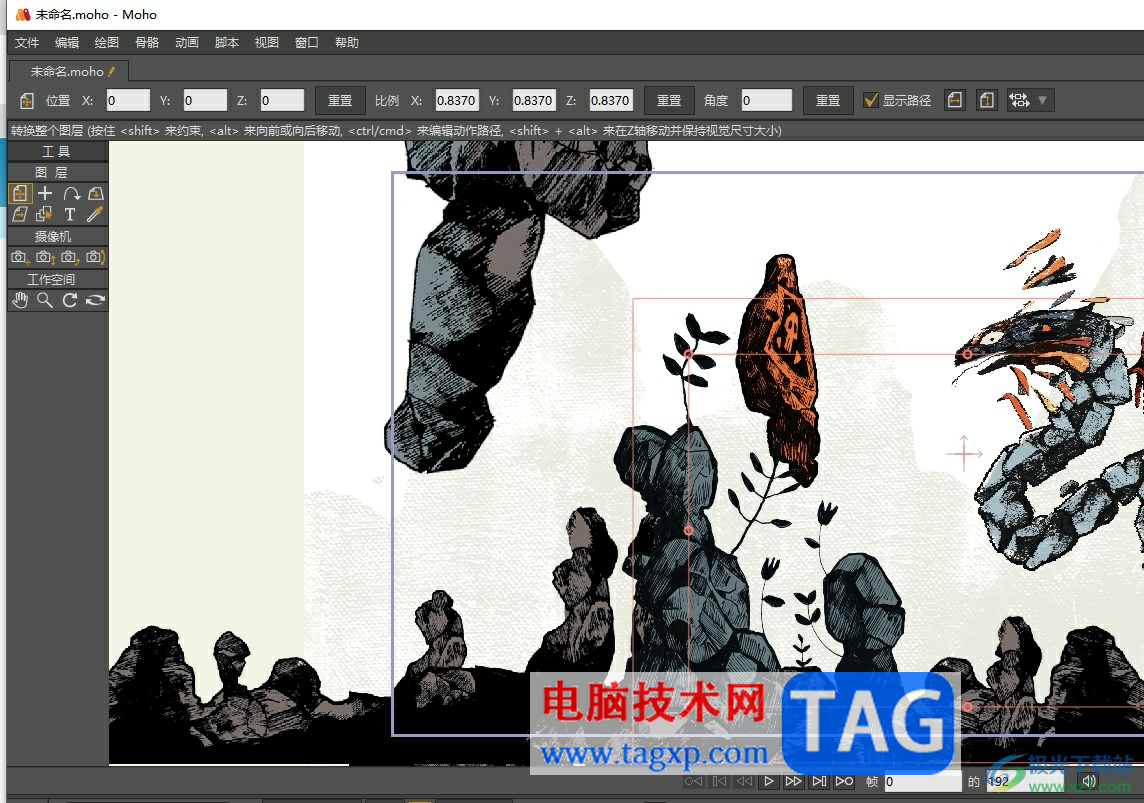Select the Eyedropper tool
This screenshot has width=1144, height=803.
pyautogui.click(x=95, y=214)
